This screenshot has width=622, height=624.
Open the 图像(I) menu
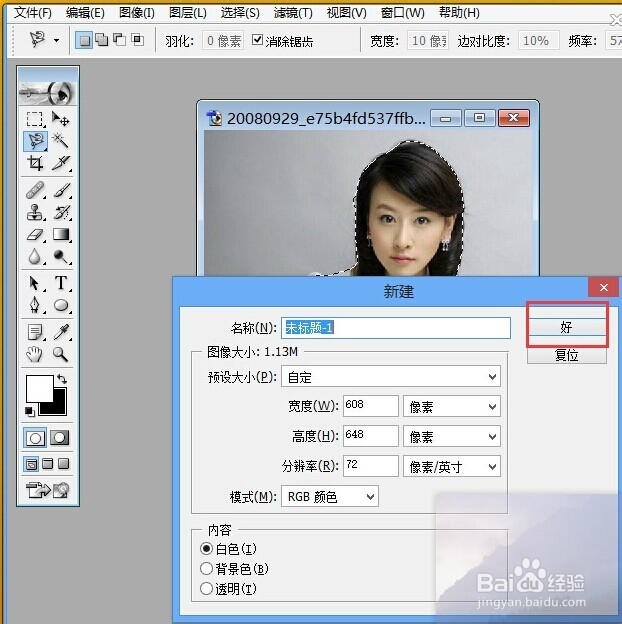click(136, 13)
